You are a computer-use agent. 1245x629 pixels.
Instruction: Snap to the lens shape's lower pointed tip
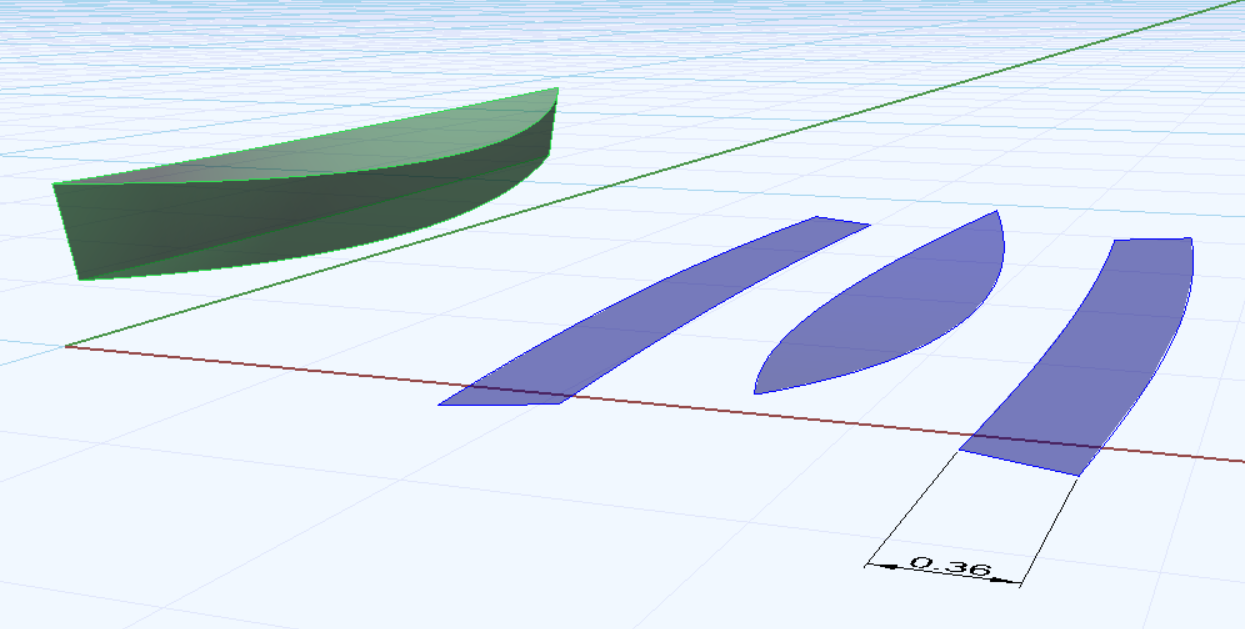click(x=755, y=393)
